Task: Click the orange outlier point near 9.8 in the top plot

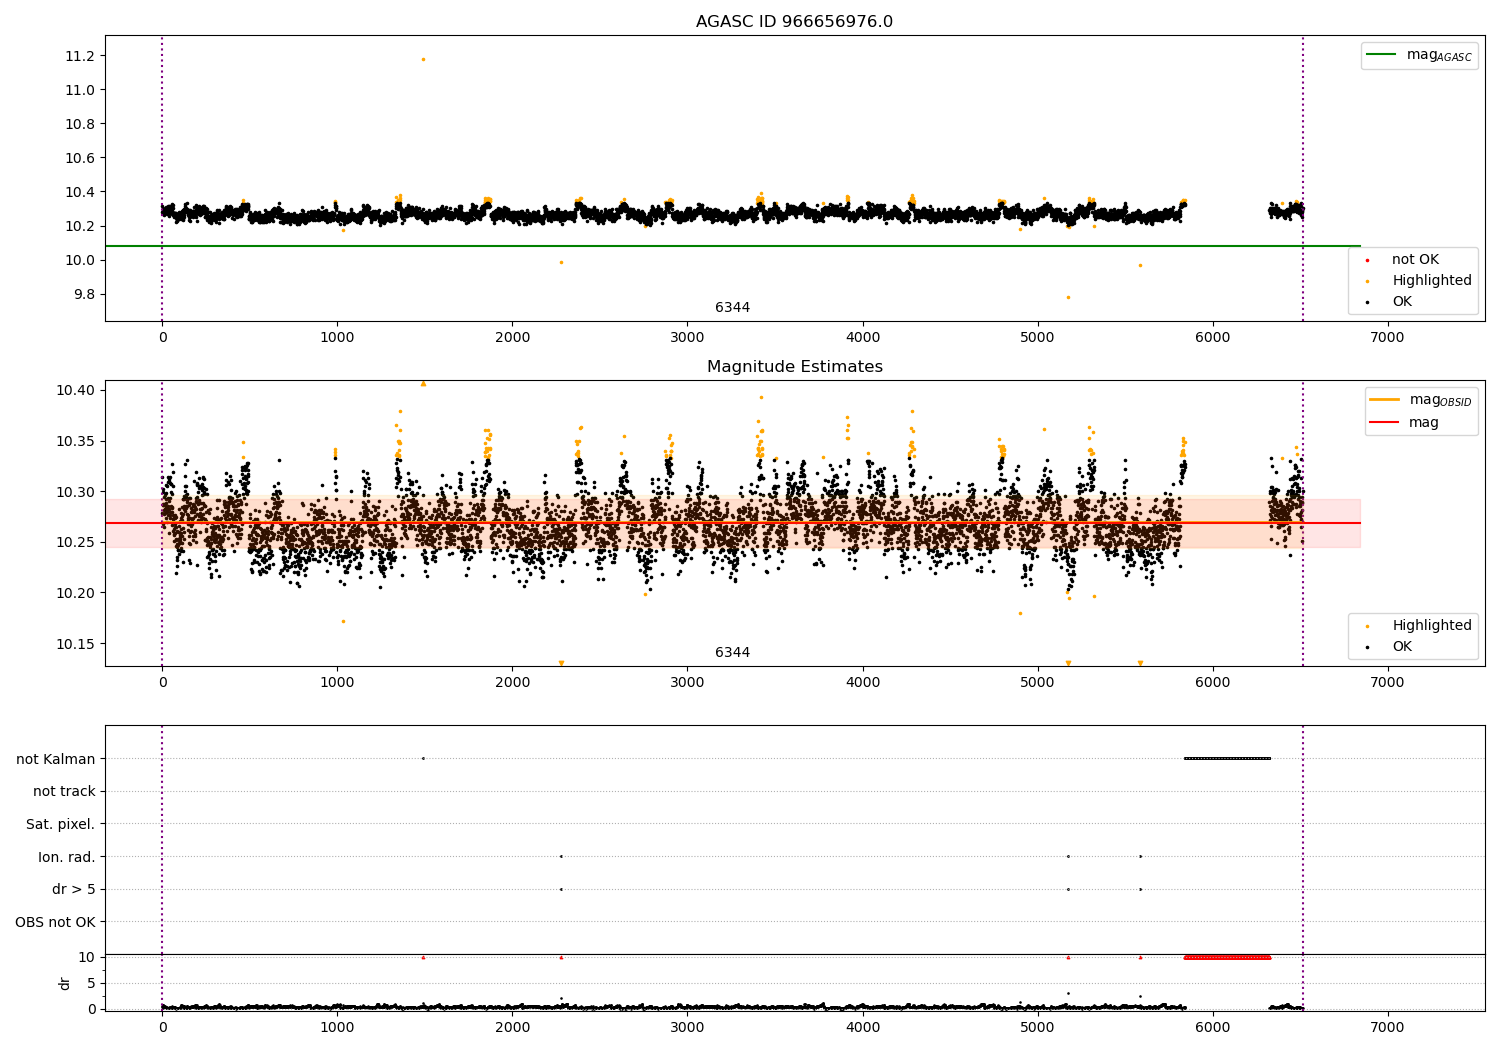Action: (x=1068, y=297)
